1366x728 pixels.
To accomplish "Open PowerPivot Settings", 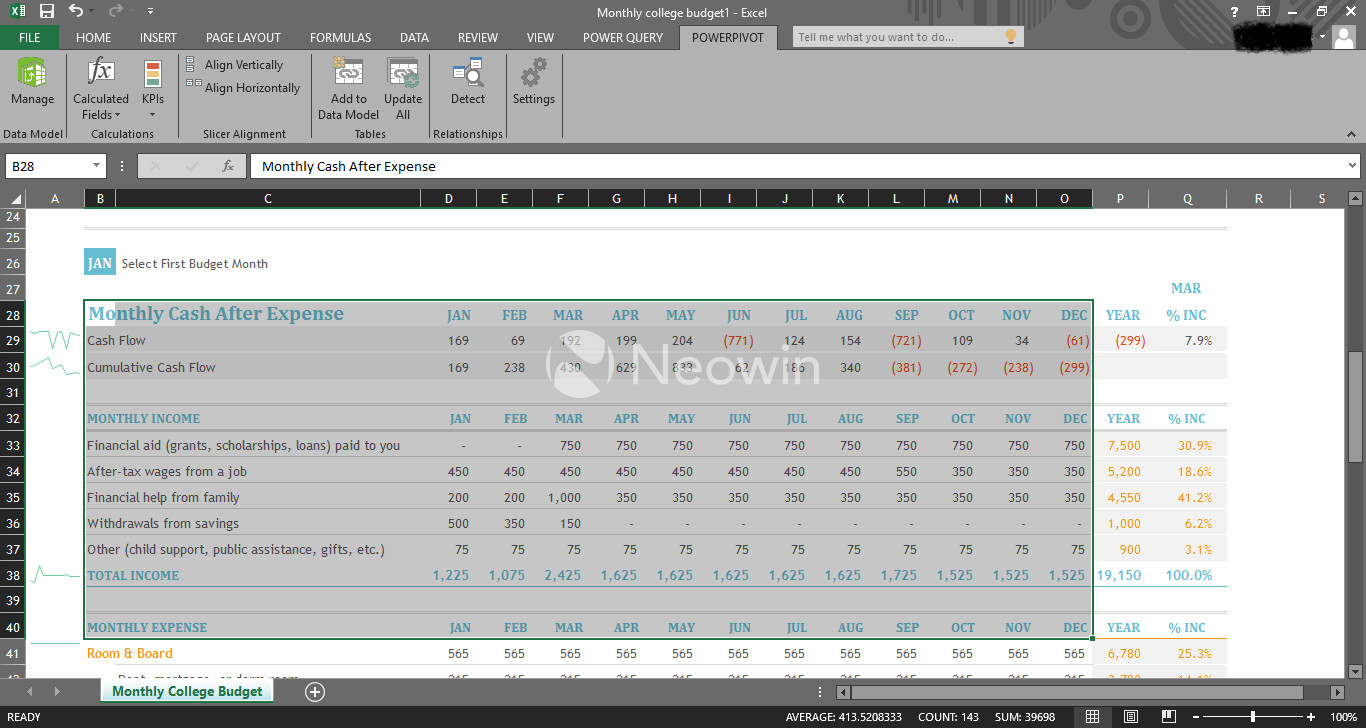I will click(533, 83).
